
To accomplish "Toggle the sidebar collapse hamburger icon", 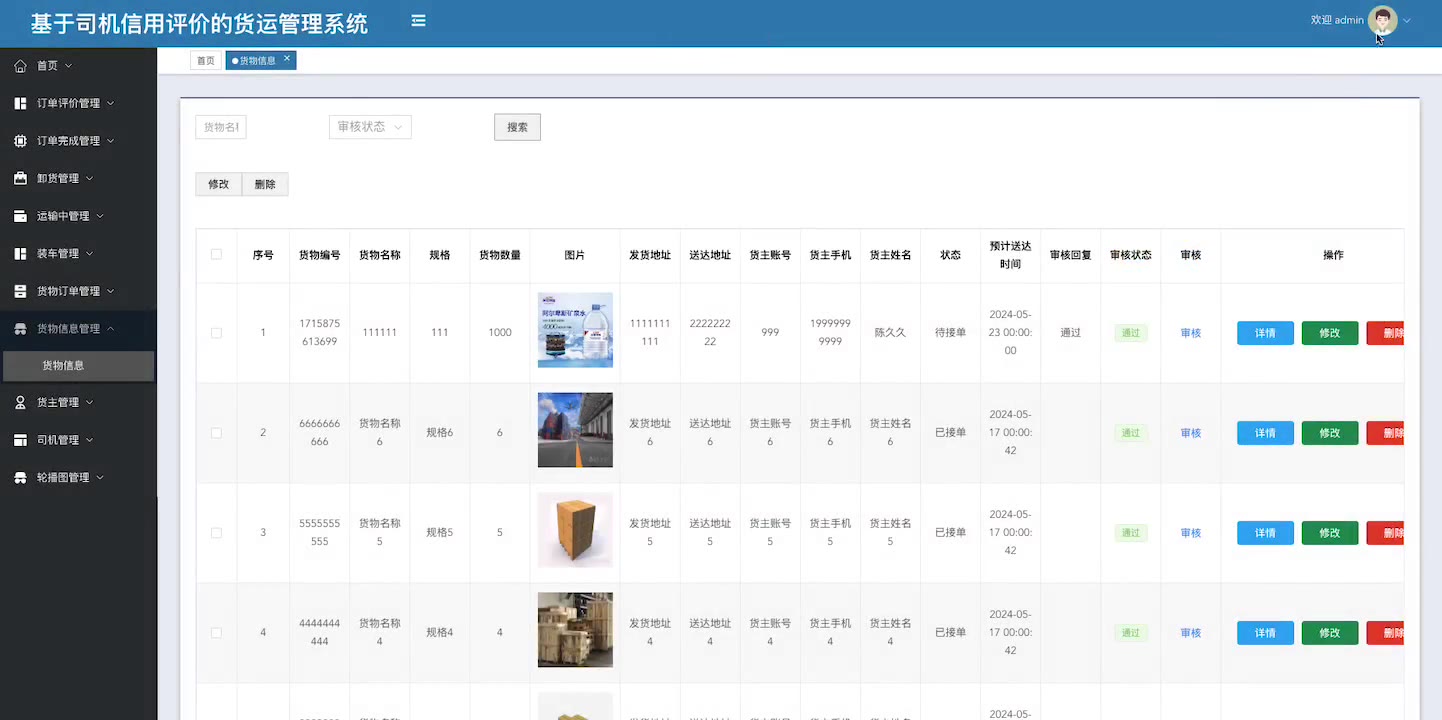I will pos(418,21).
